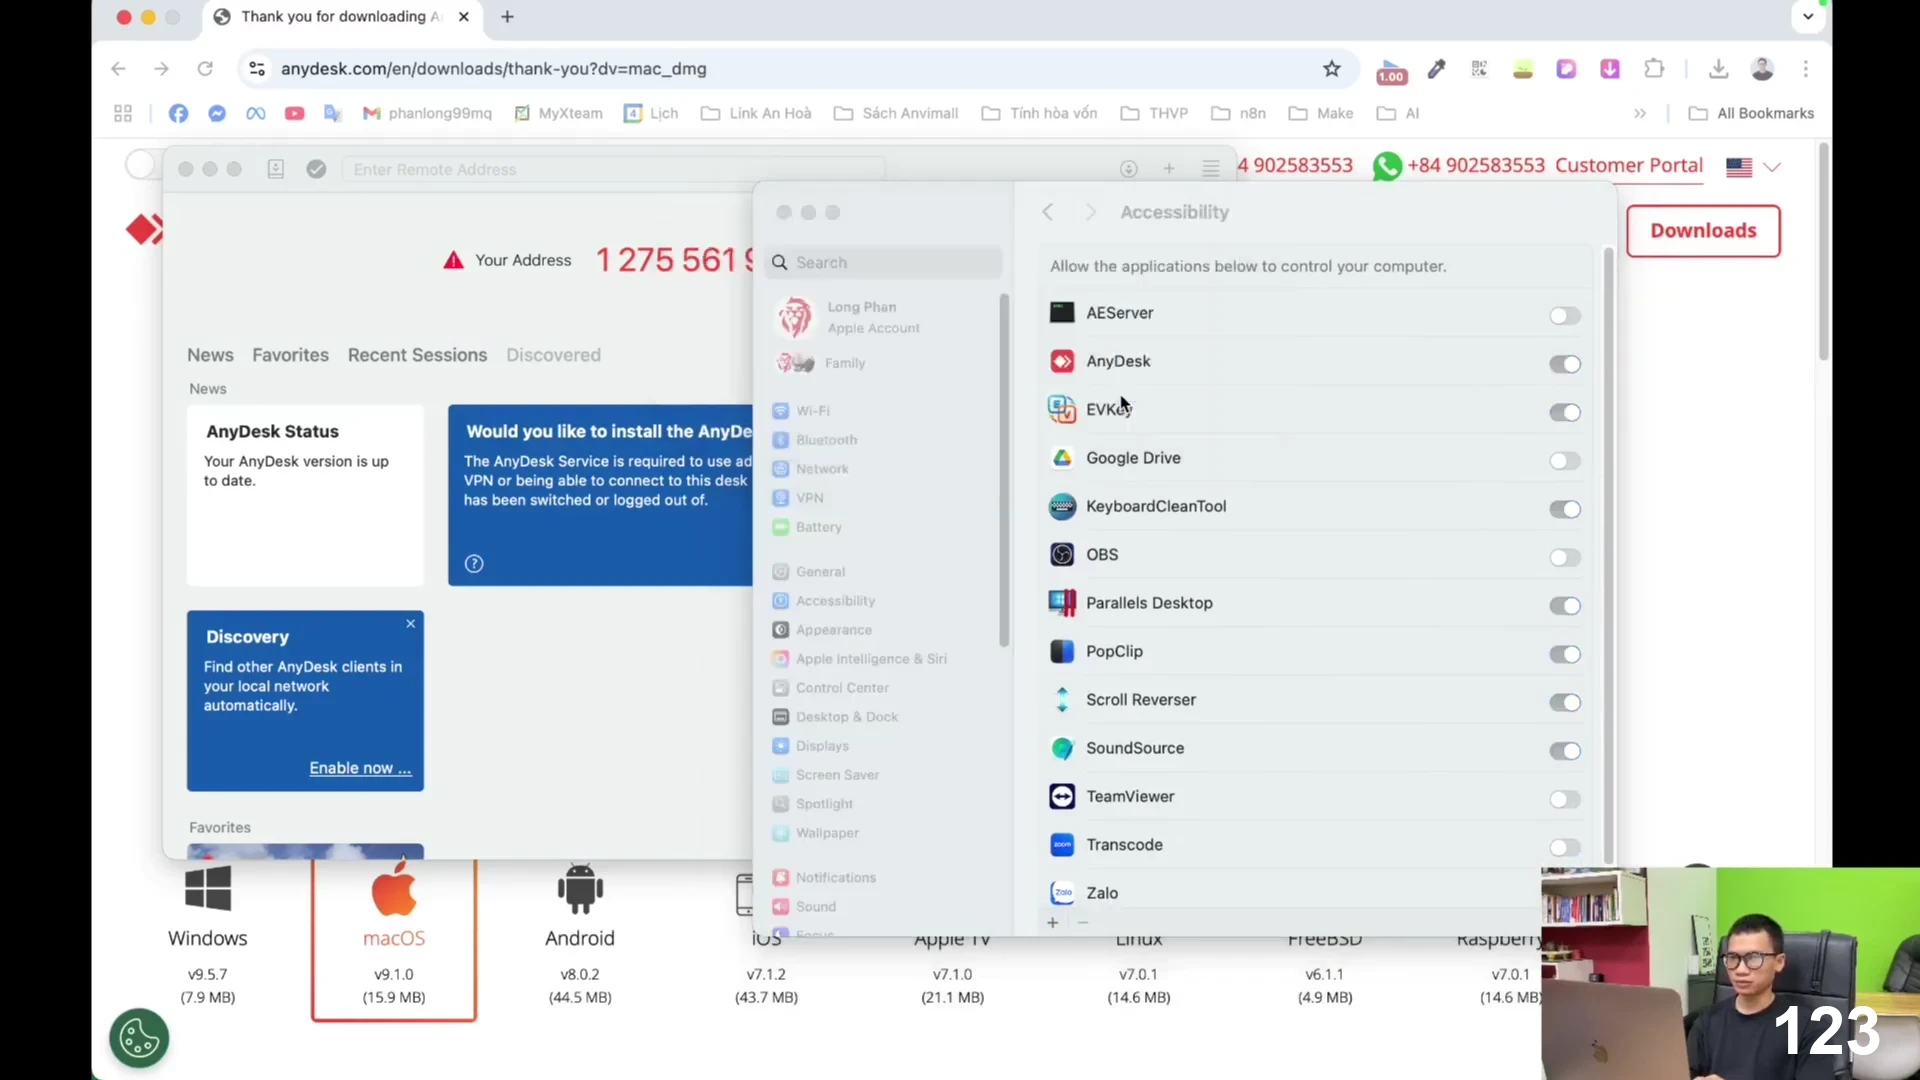Image resolution: width=1920 pixels, height=1080 pixels.
Task: Click the Facebook bookmark icon
Action: click(x=178, y=113)
